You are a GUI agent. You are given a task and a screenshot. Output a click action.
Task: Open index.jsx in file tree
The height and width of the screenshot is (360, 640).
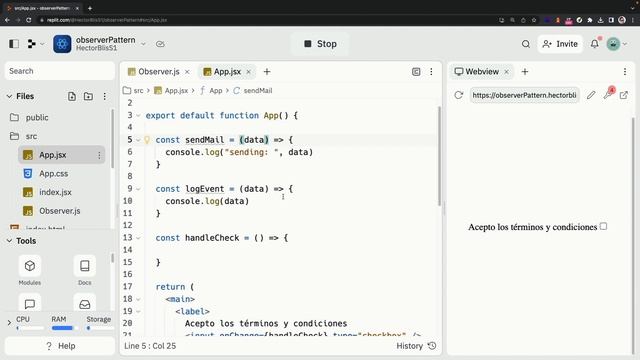[55, 192]
